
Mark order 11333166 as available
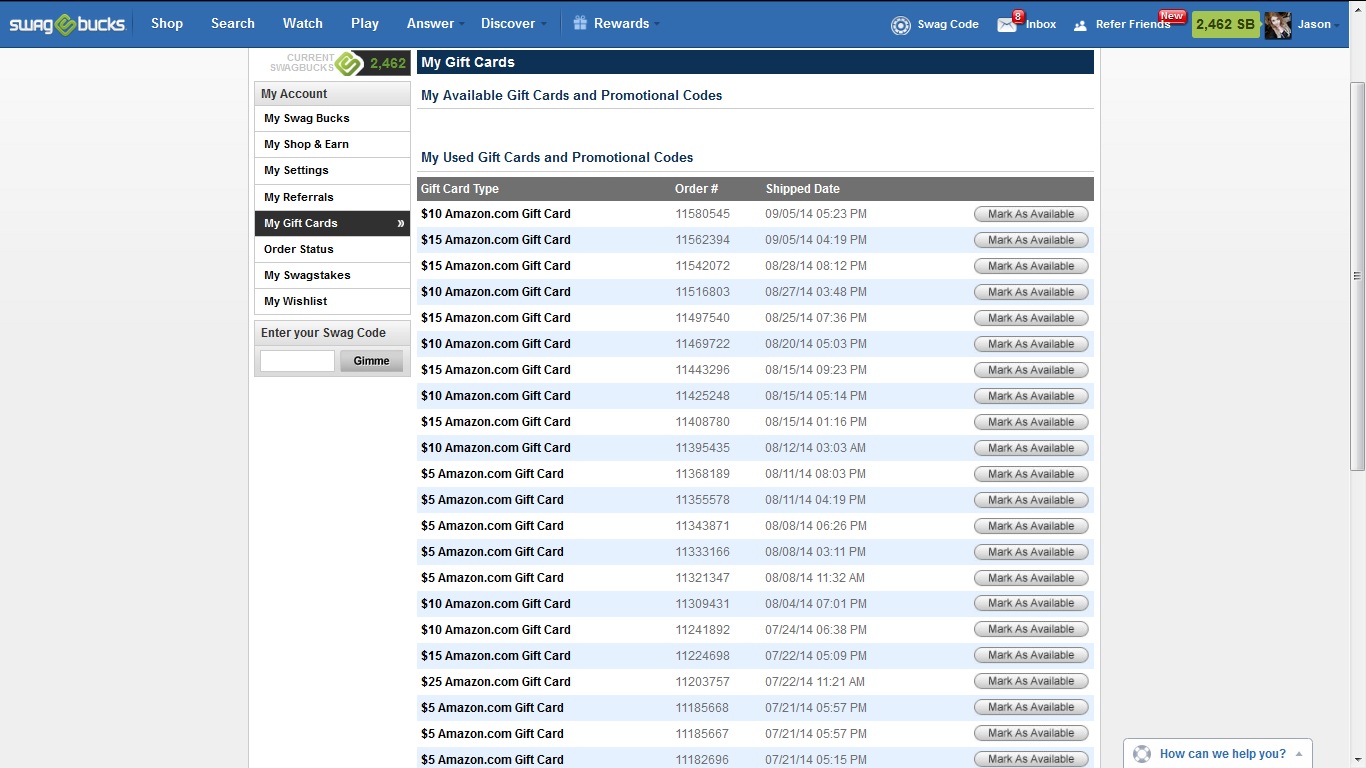coord(1031,552)
